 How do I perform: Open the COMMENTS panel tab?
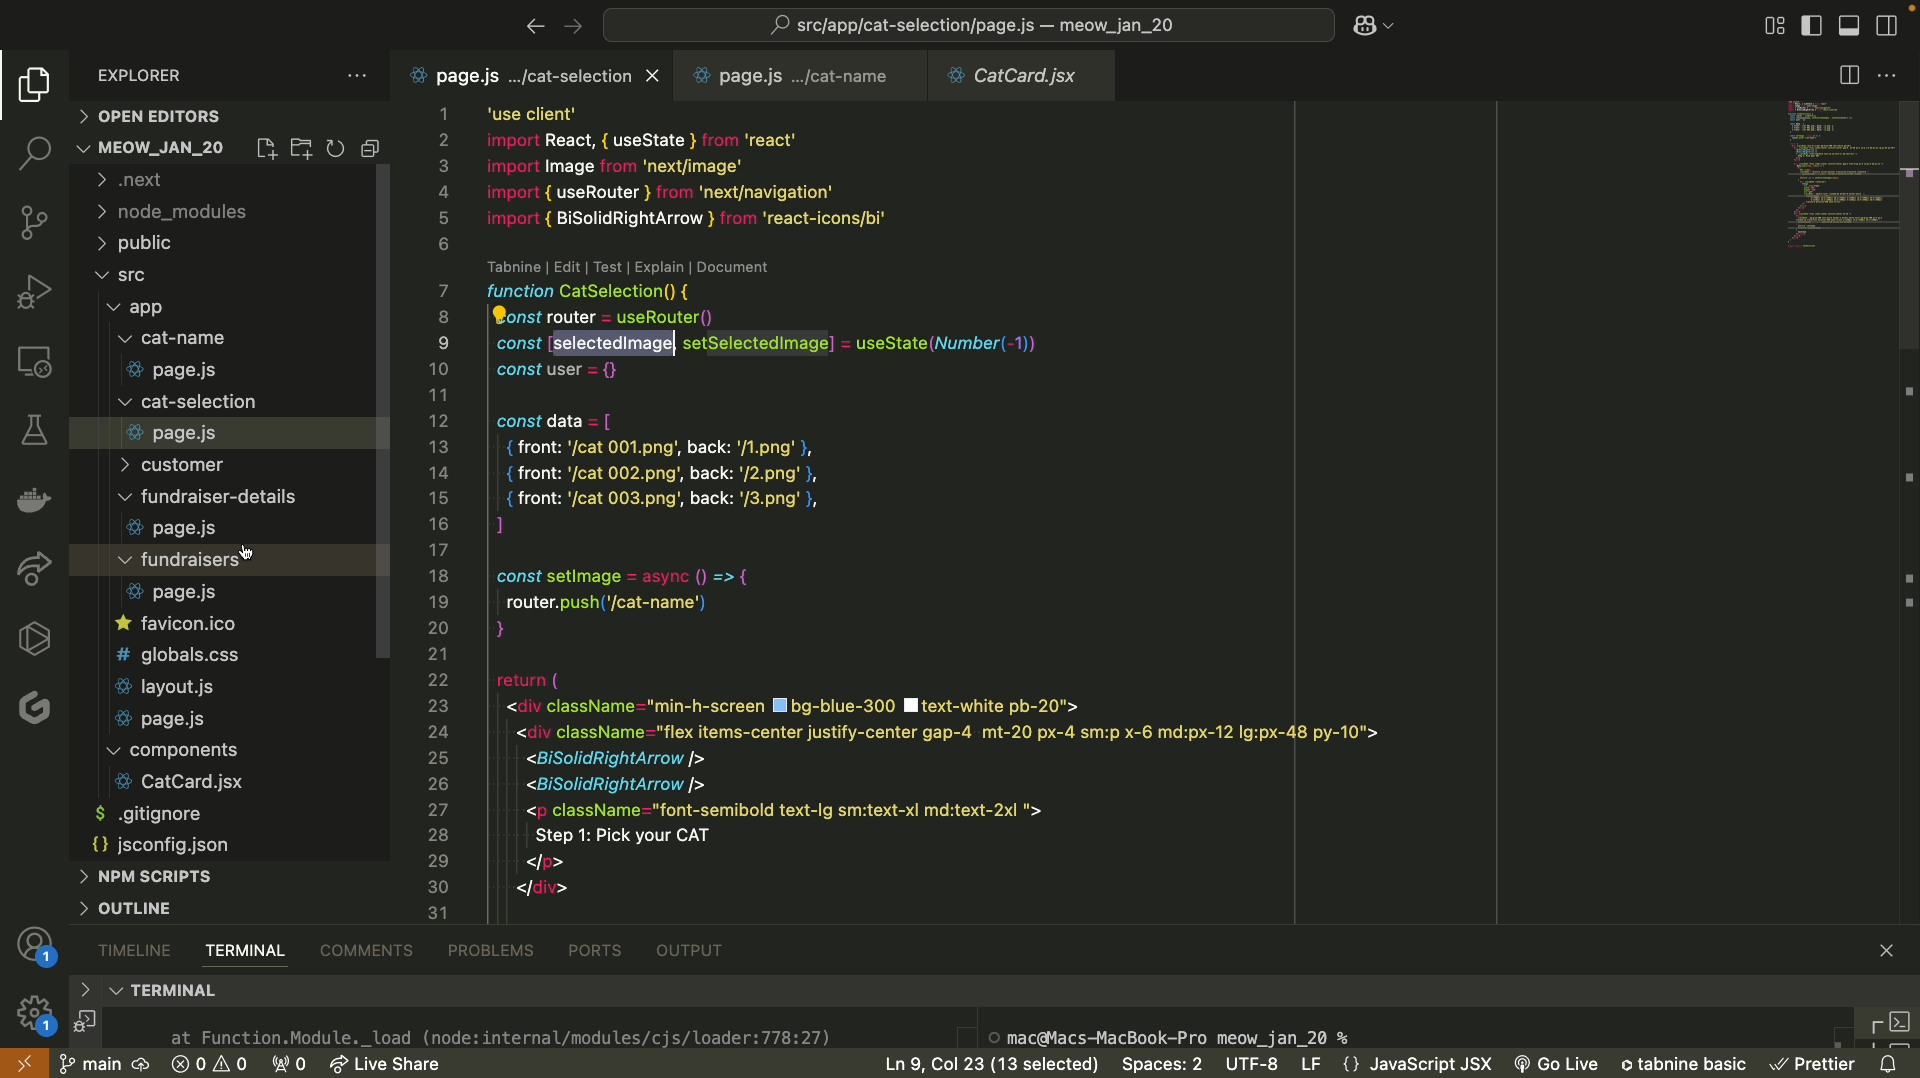pyautogui.click(x=366, y=951)
